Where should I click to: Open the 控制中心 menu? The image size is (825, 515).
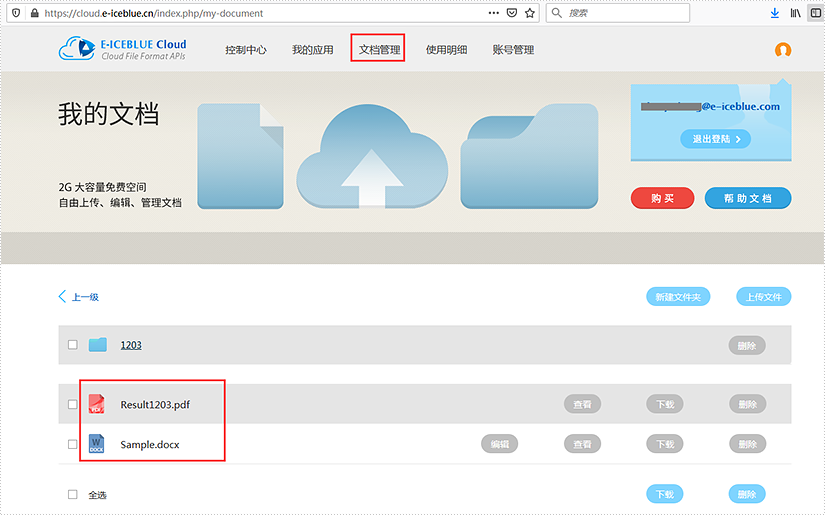coord(246,50)
